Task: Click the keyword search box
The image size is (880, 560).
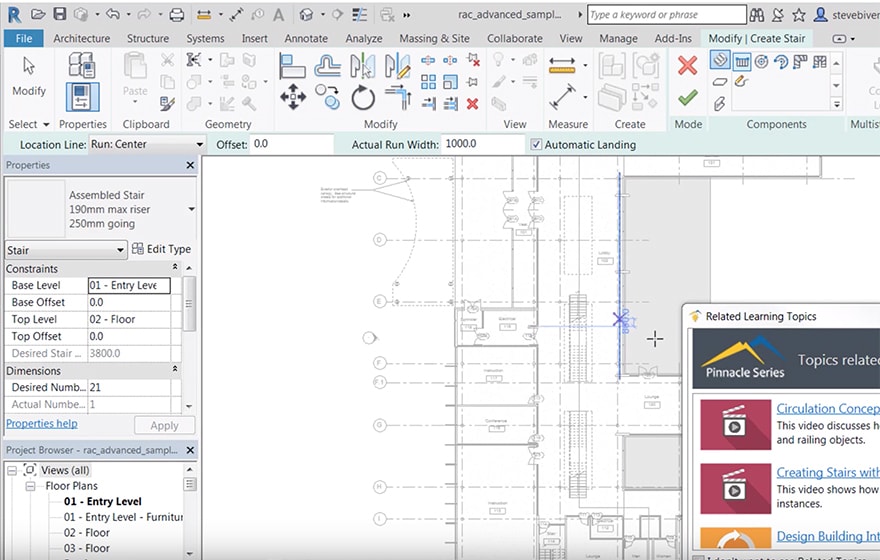Action: click(667, 15)
